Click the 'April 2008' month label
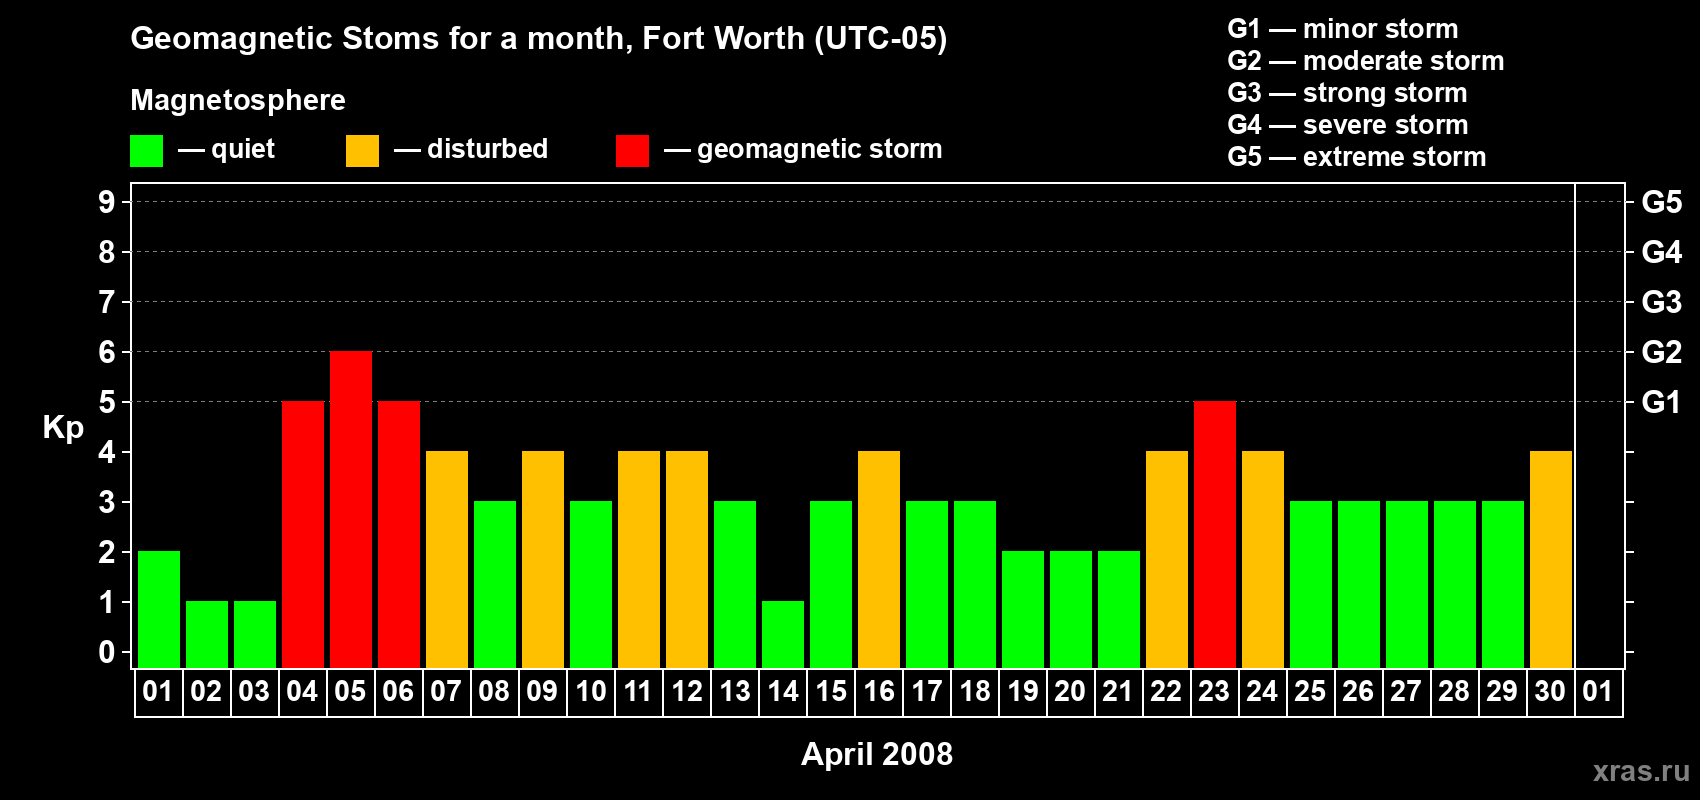 pos(877,754)
